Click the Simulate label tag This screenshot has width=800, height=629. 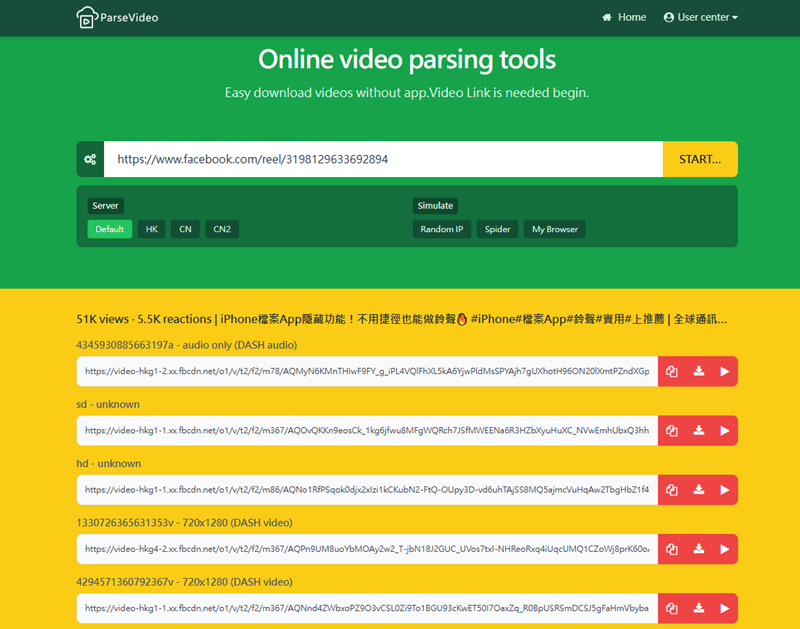click(435, 206)
